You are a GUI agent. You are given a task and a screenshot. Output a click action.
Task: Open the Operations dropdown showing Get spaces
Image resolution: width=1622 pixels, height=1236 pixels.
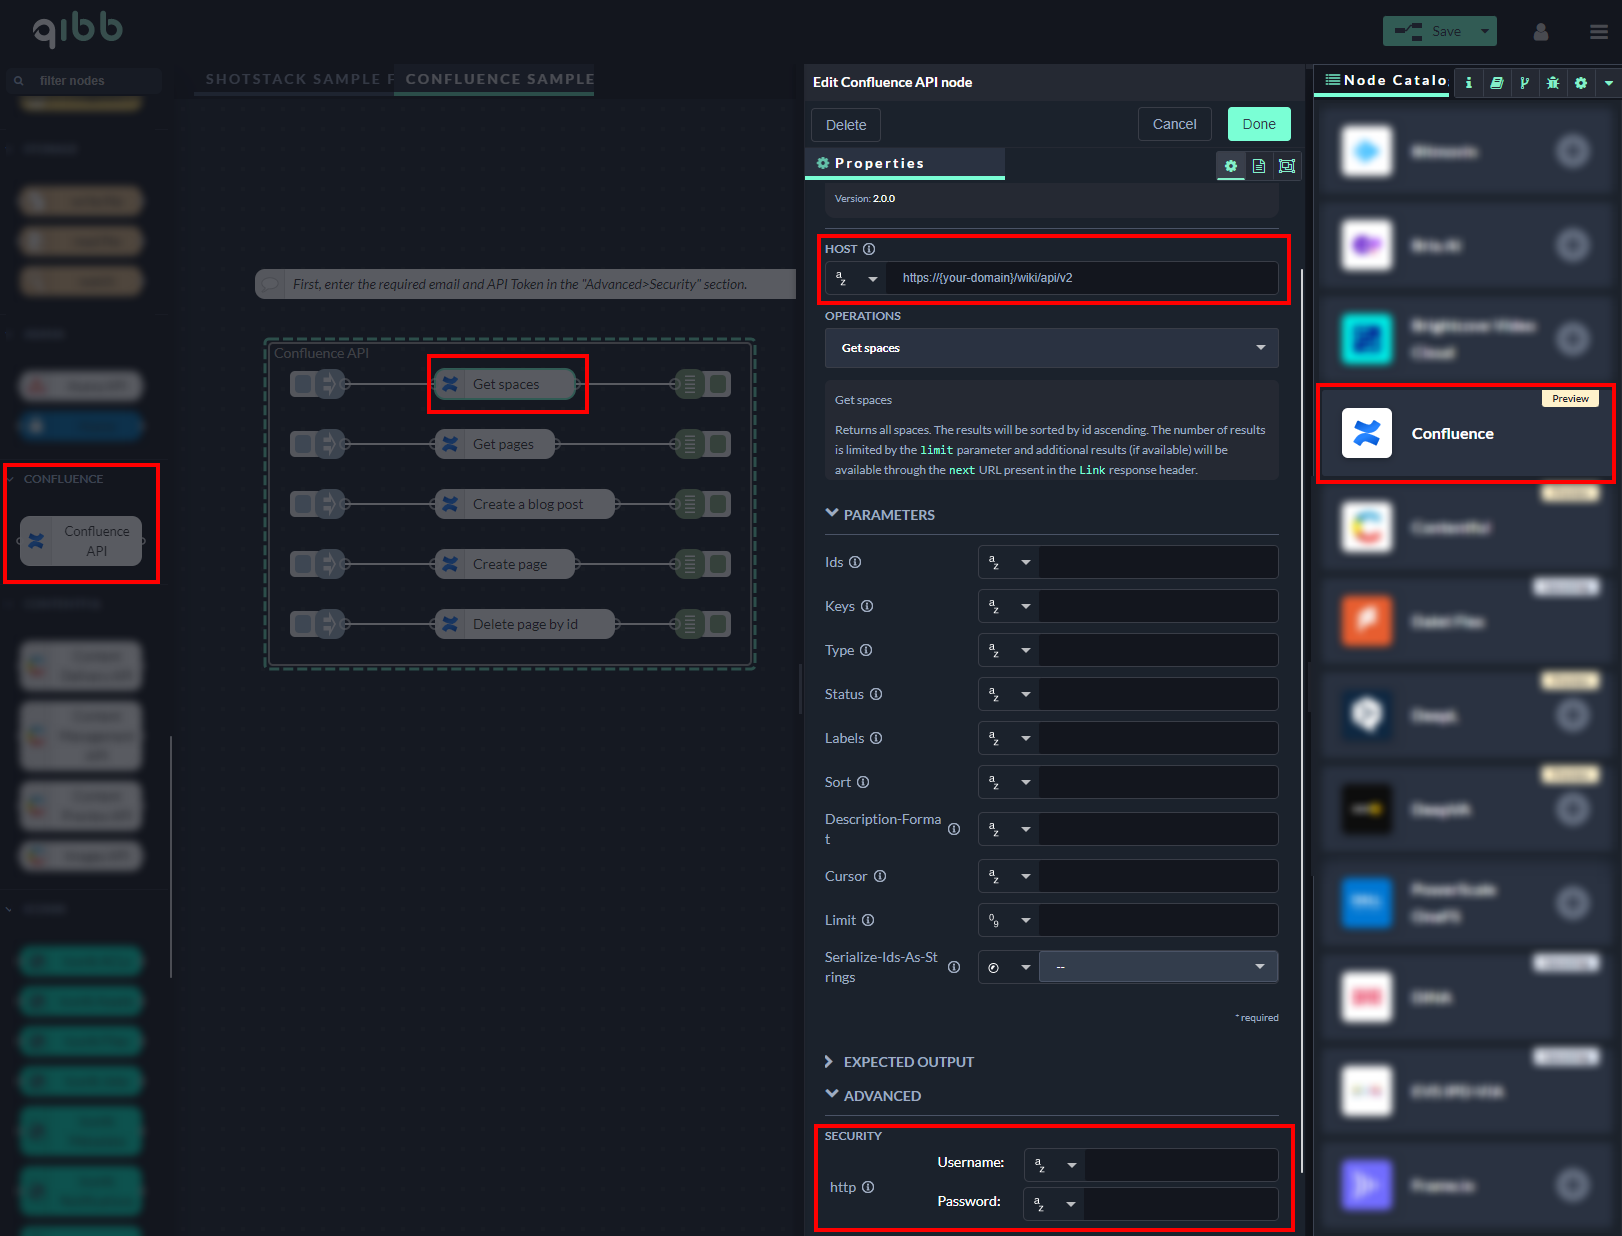click(1051, 348)
